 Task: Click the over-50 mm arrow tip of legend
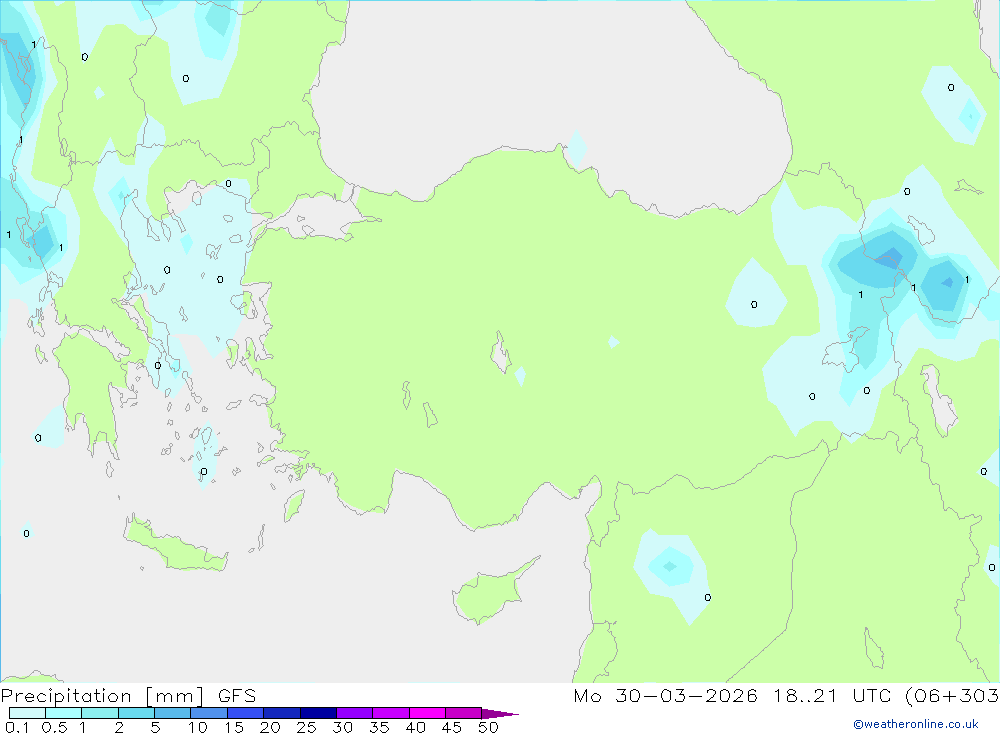pos(500,714)
